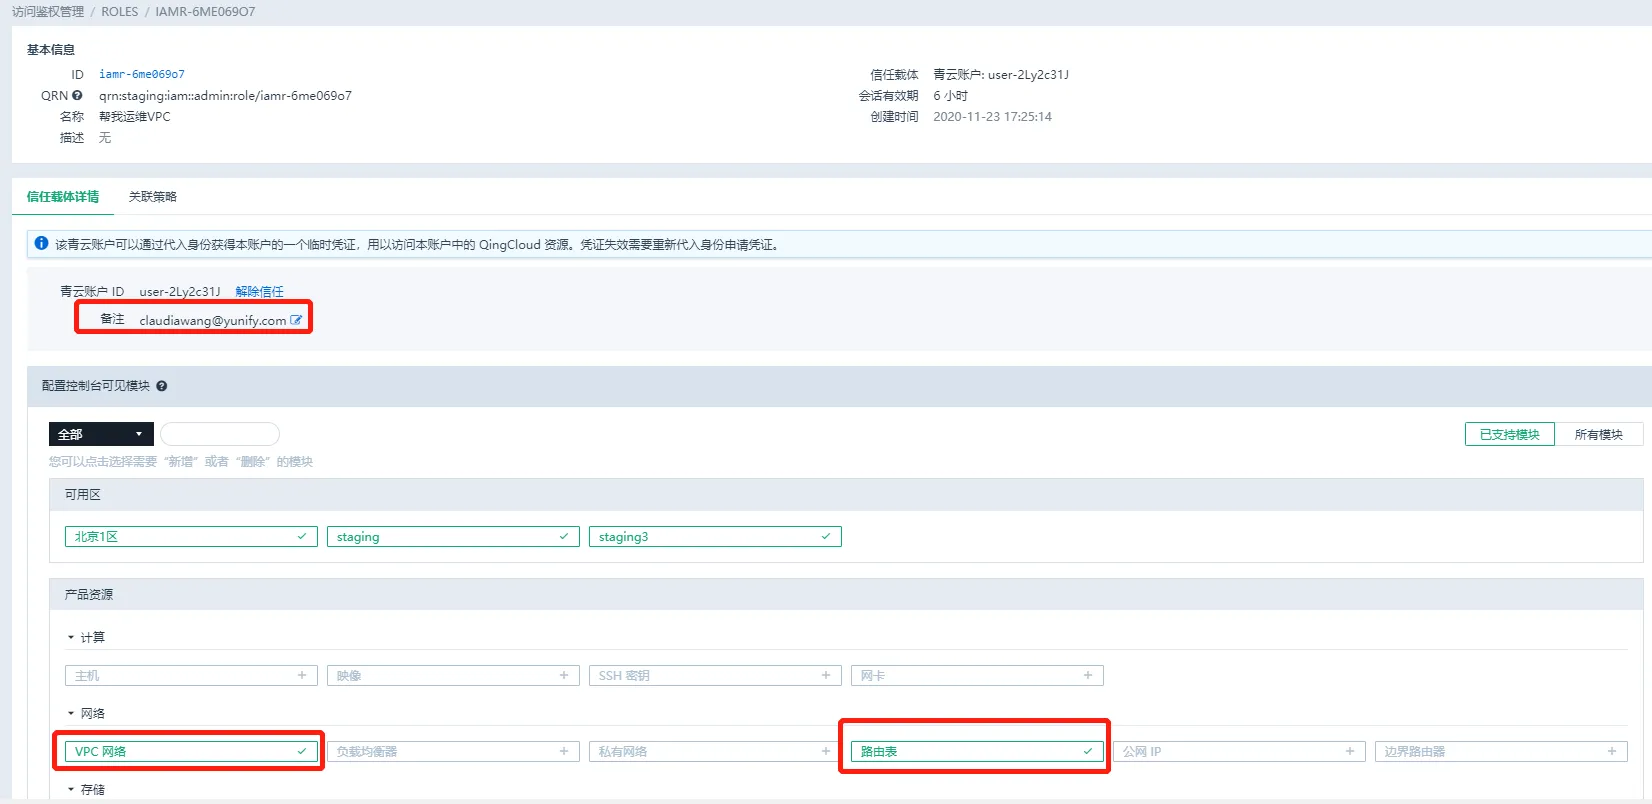The image size is (1652, 804).
Task: Click plus icon on 主机 module
Action: pyautogui.click(x=301, y=676)
